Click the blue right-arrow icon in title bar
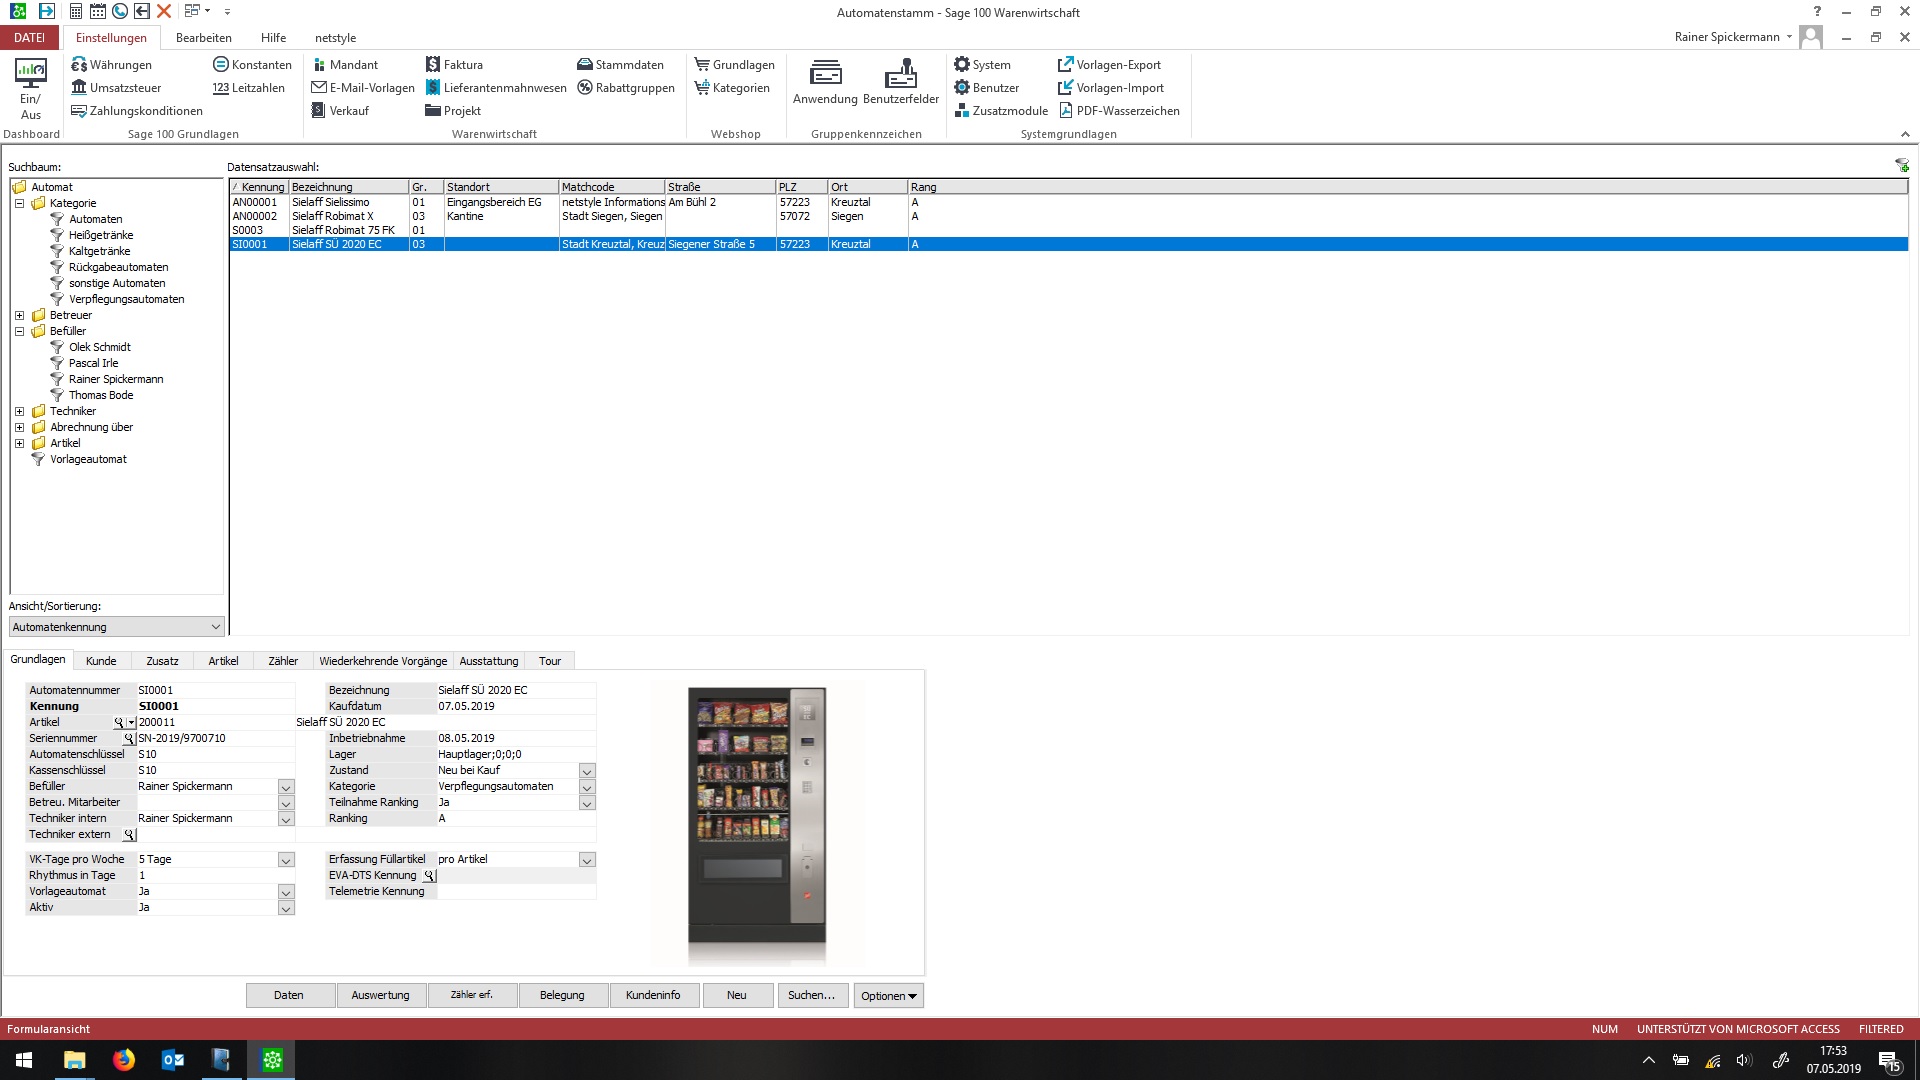Viewport: 1920px width, 1080px height. [46, 11]
